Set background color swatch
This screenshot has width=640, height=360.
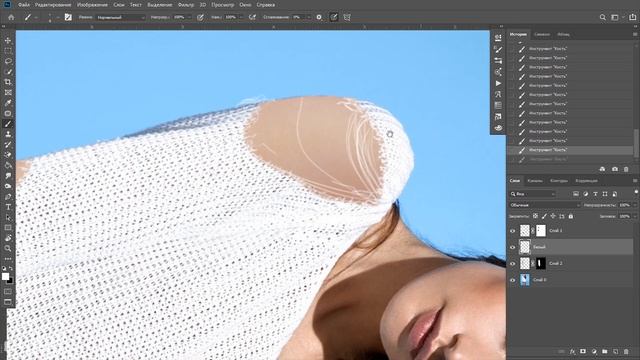click(x=11, y=281)
